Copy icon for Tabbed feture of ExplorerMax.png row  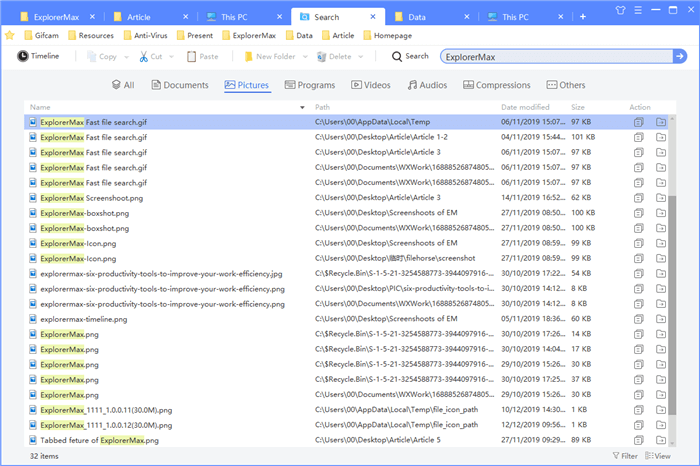coord(639,440)
